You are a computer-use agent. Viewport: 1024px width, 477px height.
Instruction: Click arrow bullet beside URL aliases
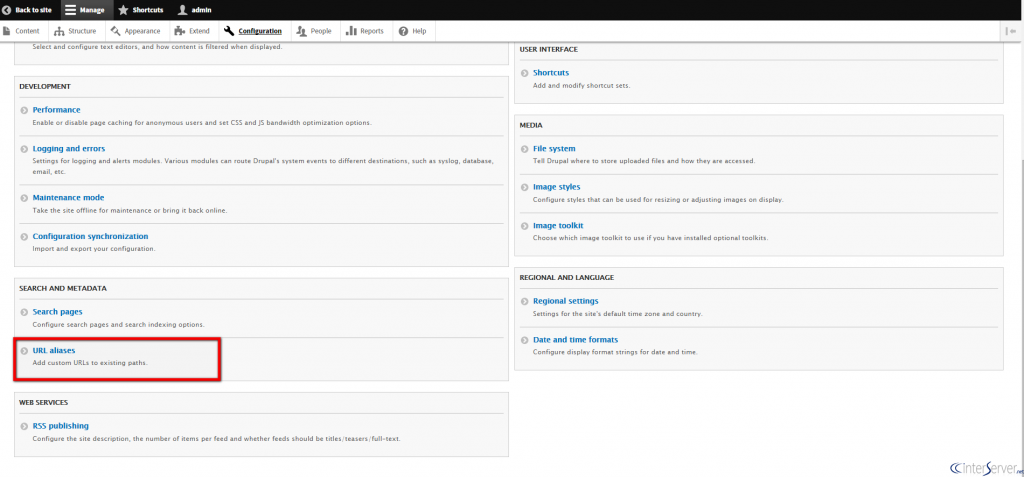(x=24, y=351)
